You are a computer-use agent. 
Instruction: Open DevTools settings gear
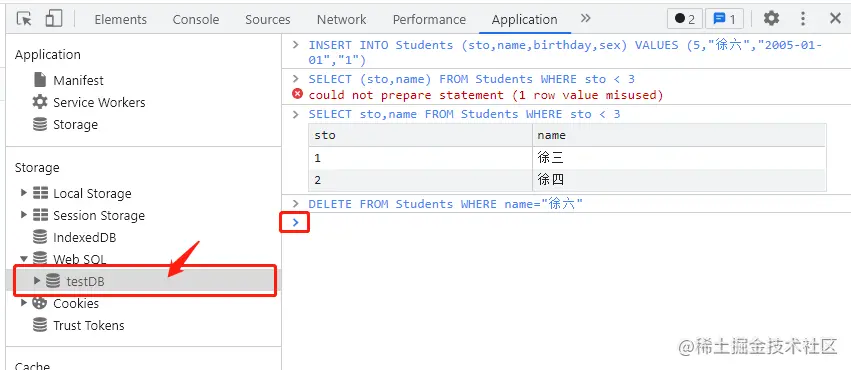771,19
